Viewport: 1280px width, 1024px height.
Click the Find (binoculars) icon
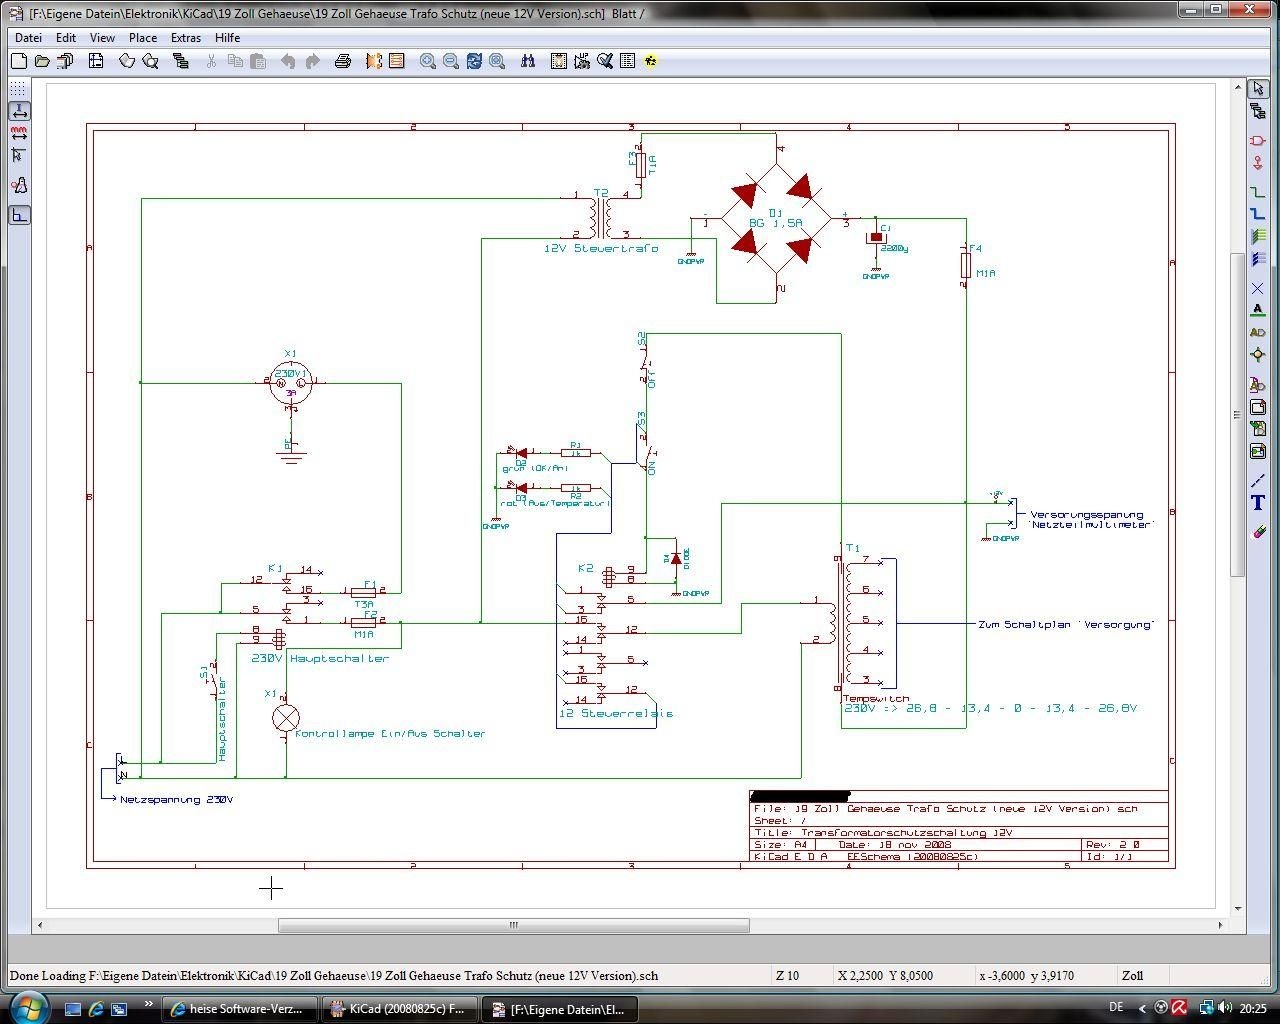coord(528,61)
